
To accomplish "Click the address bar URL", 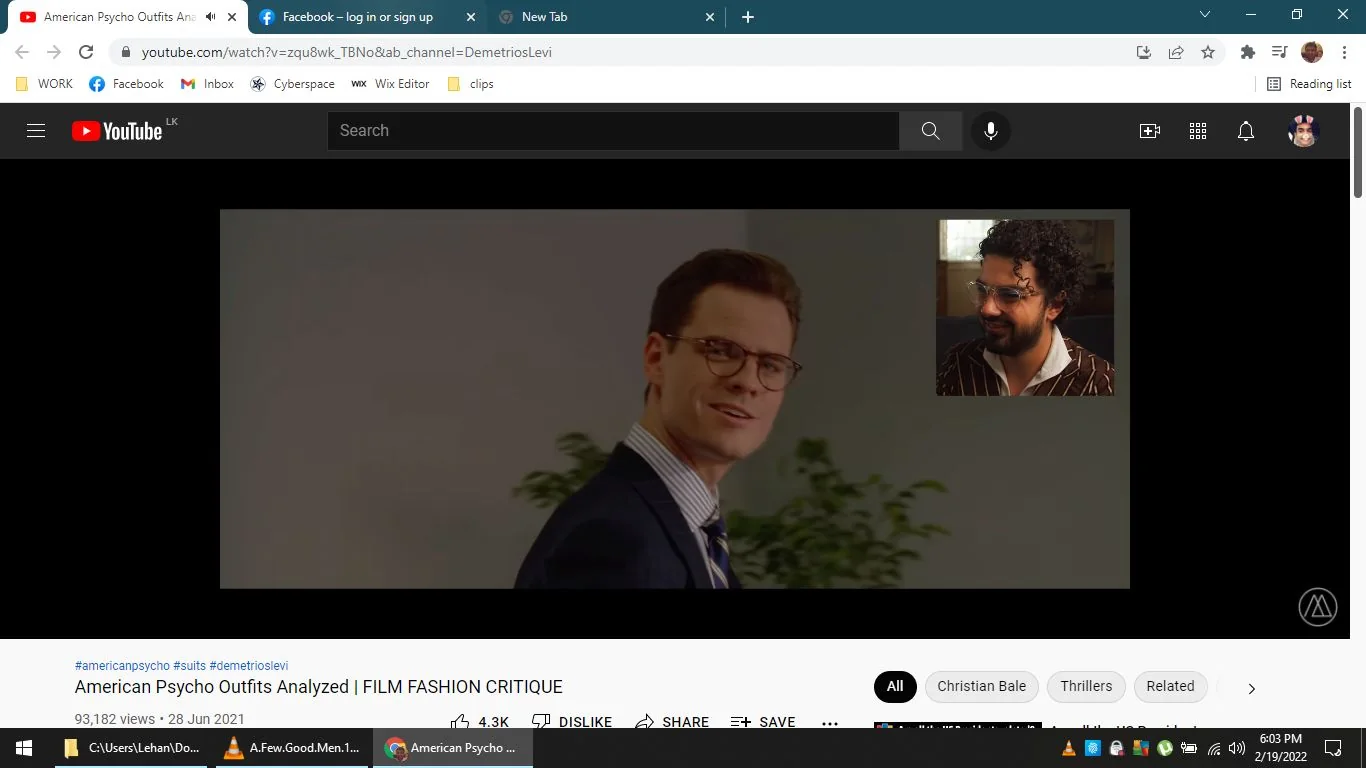I will (346, 52).
